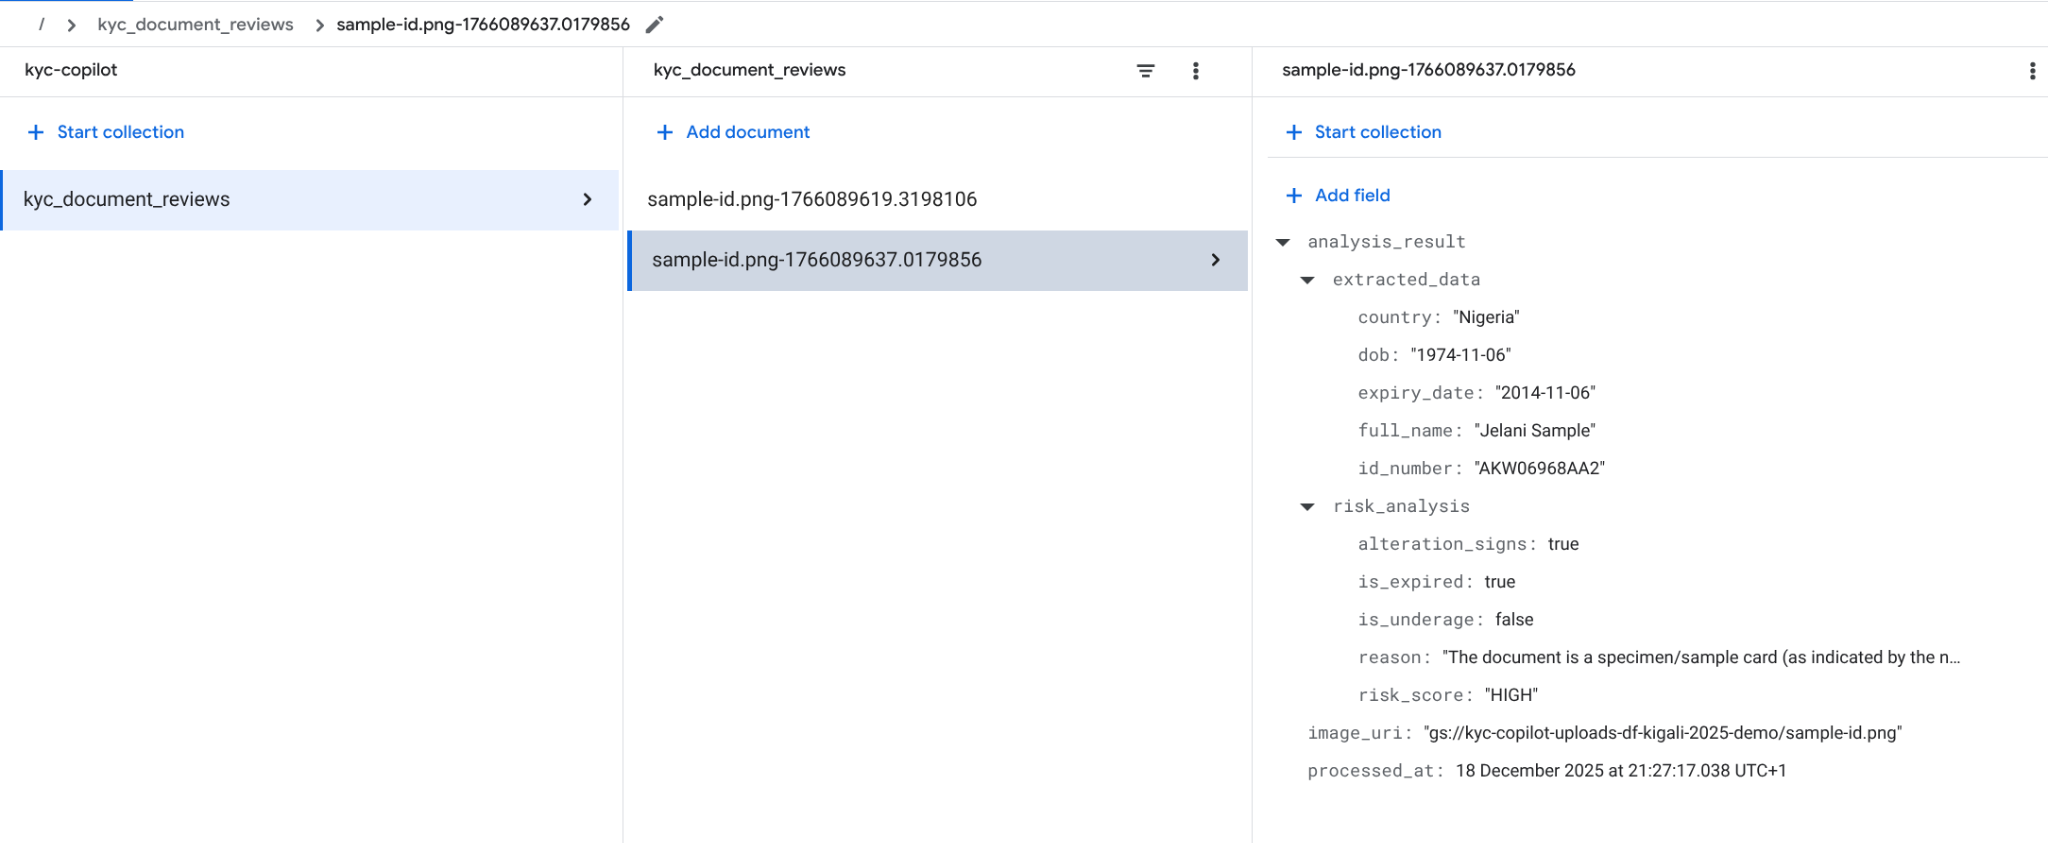Click the alteration_signs true value
Screen dimensions: 2048x843
[x=1563, y=544]
